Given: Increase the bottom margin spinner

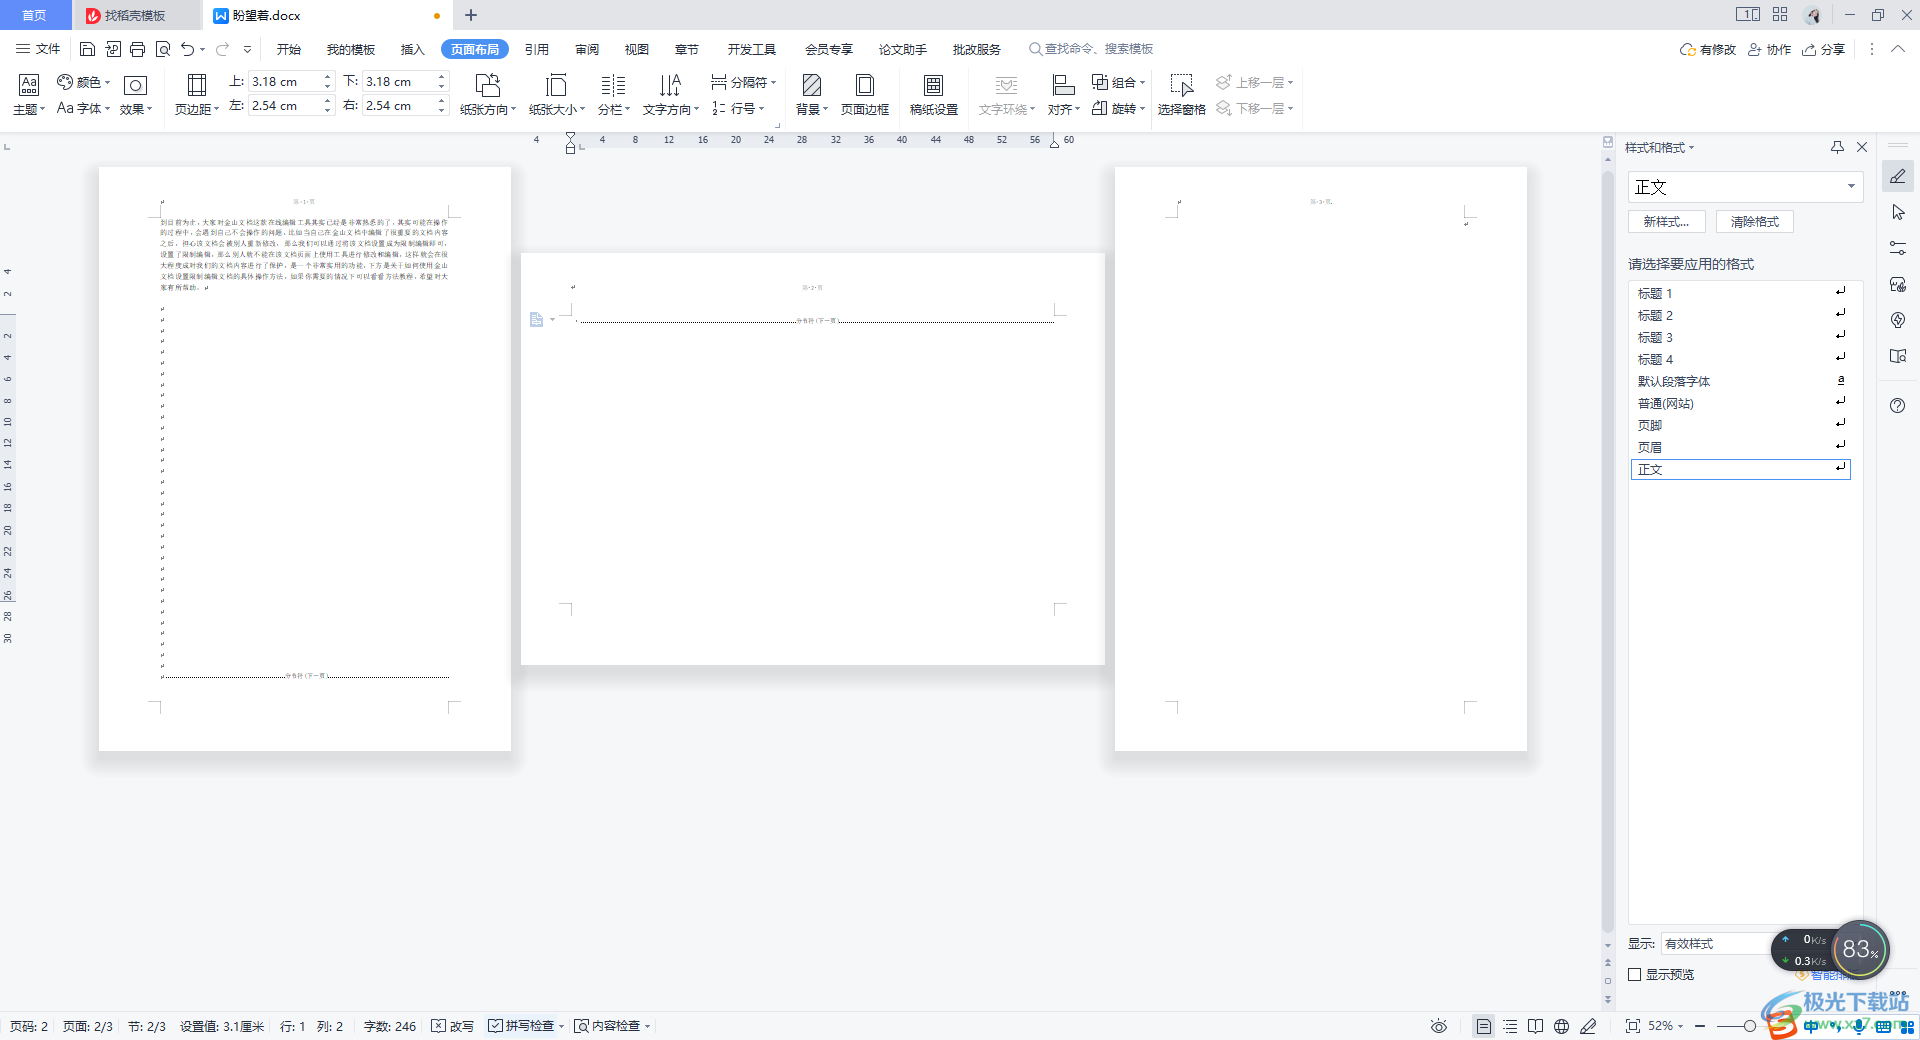Looking at the screenshot, I should (x=441, y=77).
